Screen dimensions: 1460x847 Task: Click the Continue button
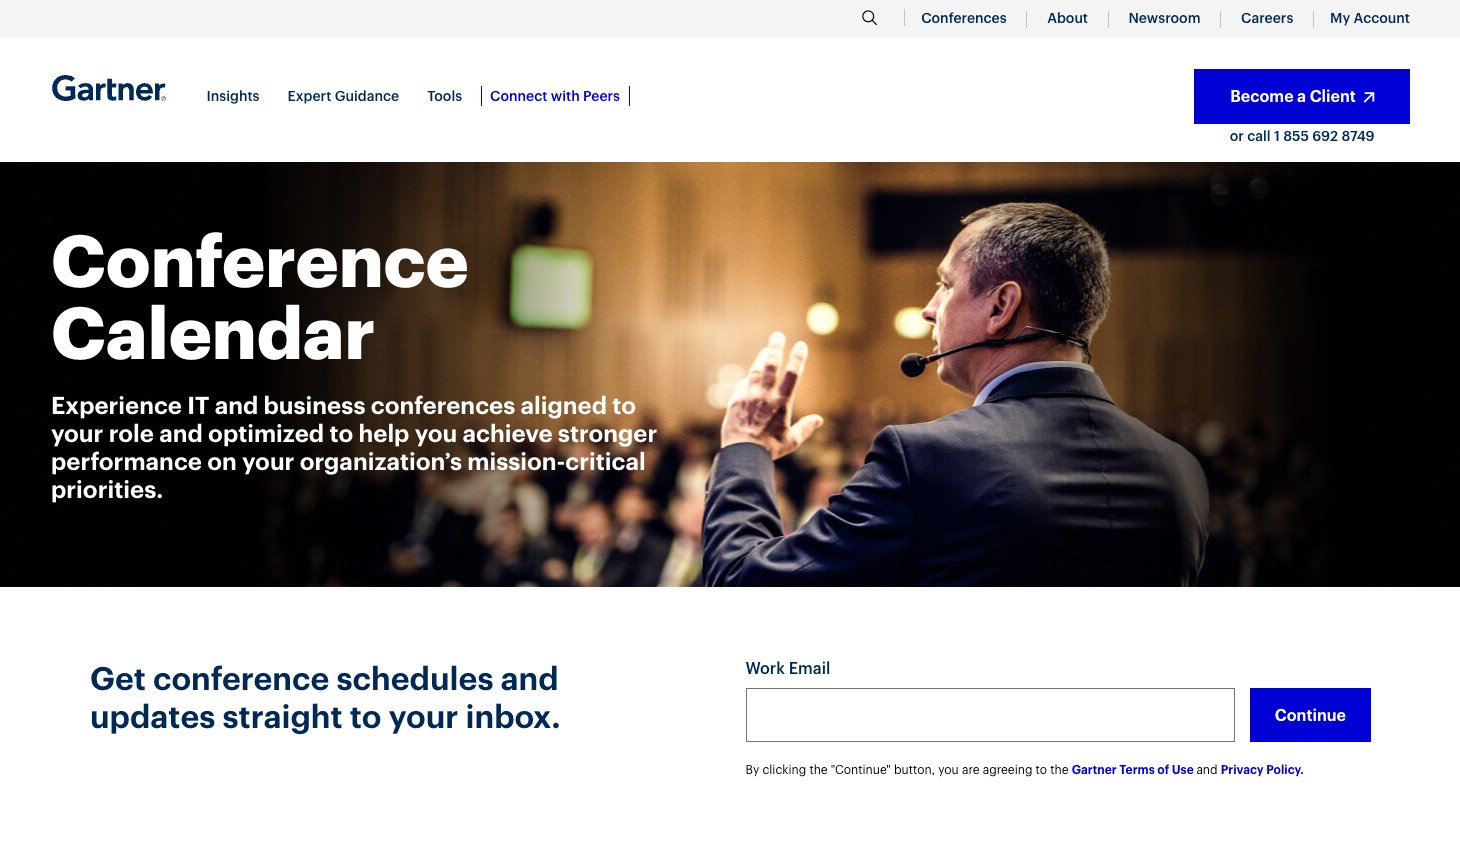tap(1310, 715)
